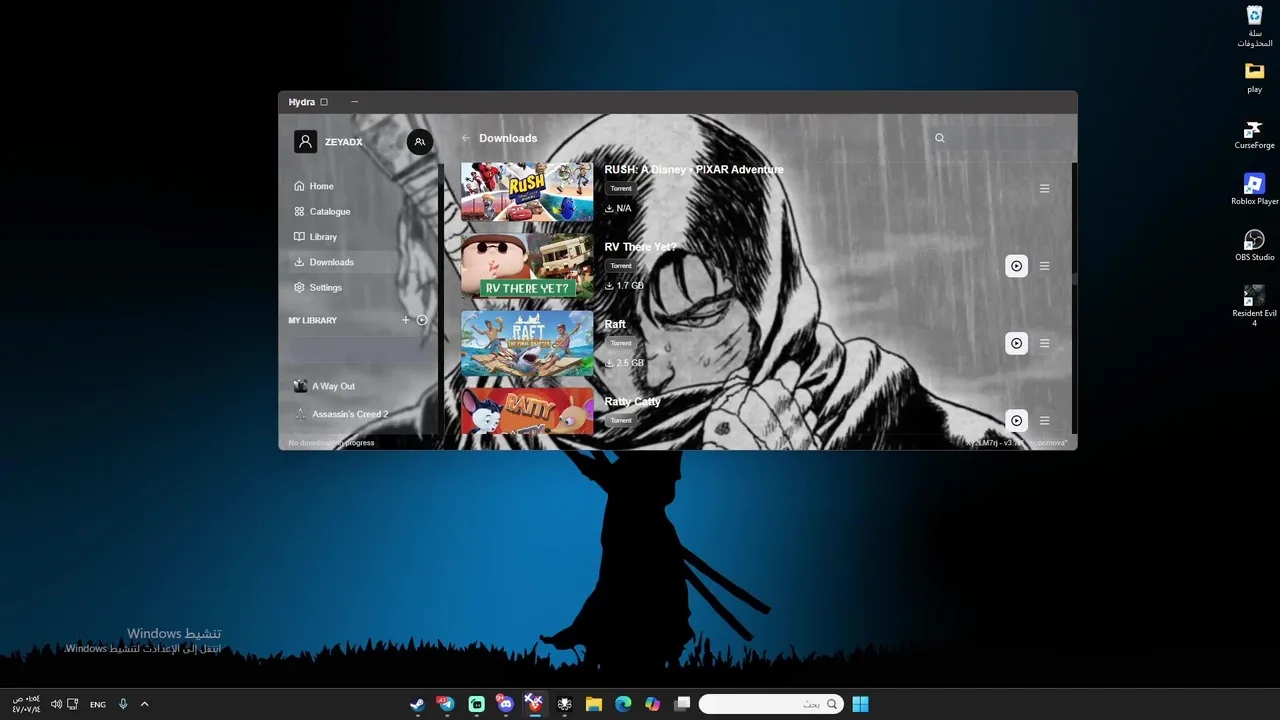Open Microsoft Edge from the taskbar
1280x720 pixels.
(x=623, y=704)
